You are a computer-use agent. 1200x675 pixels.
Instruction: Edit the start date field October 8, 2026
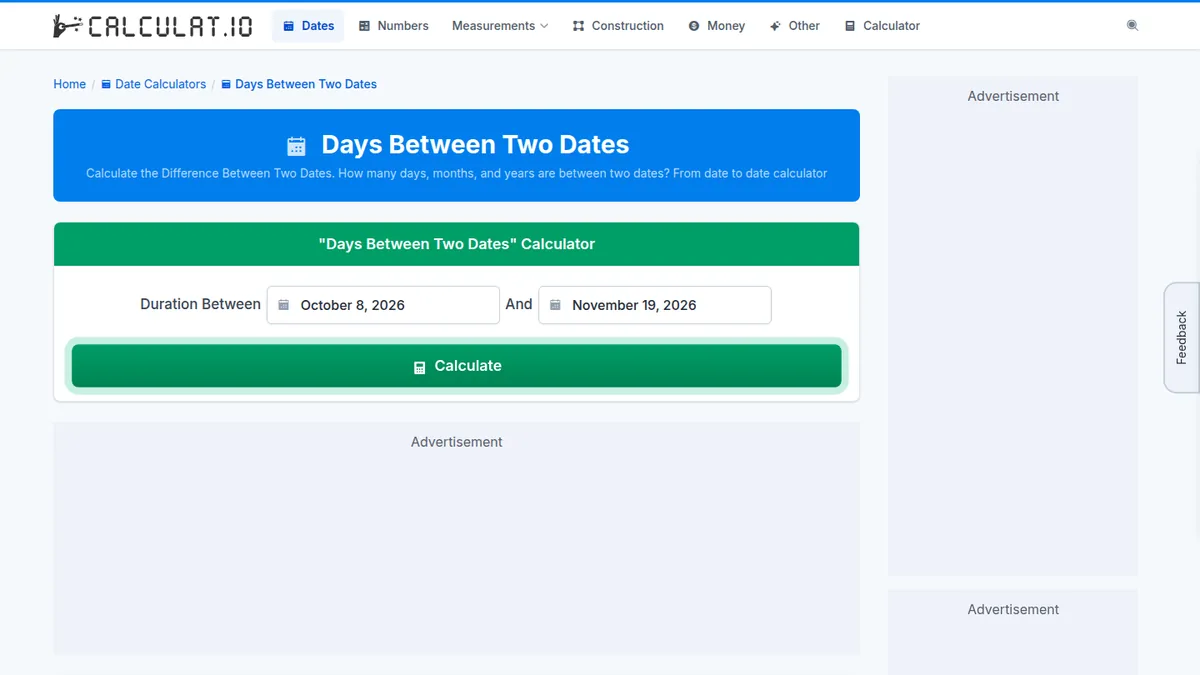[x=383, y=305]
